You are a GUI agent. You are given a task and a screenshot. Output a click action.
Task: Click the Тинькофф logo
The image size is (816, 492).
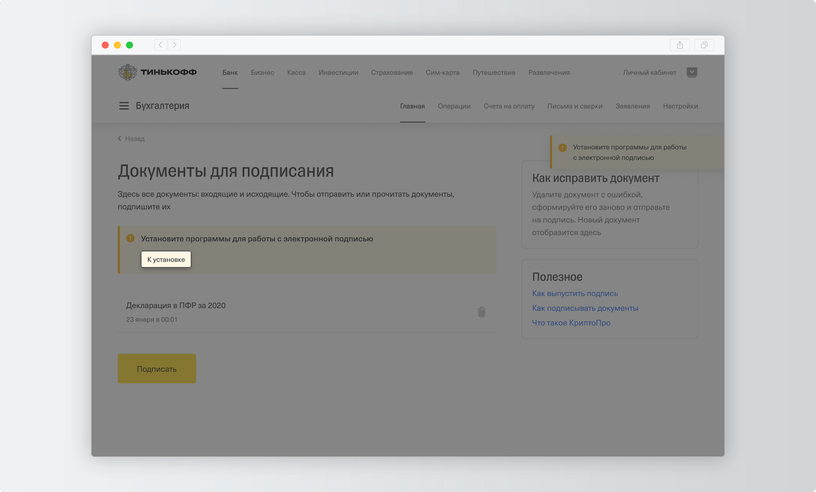[157, 72]
